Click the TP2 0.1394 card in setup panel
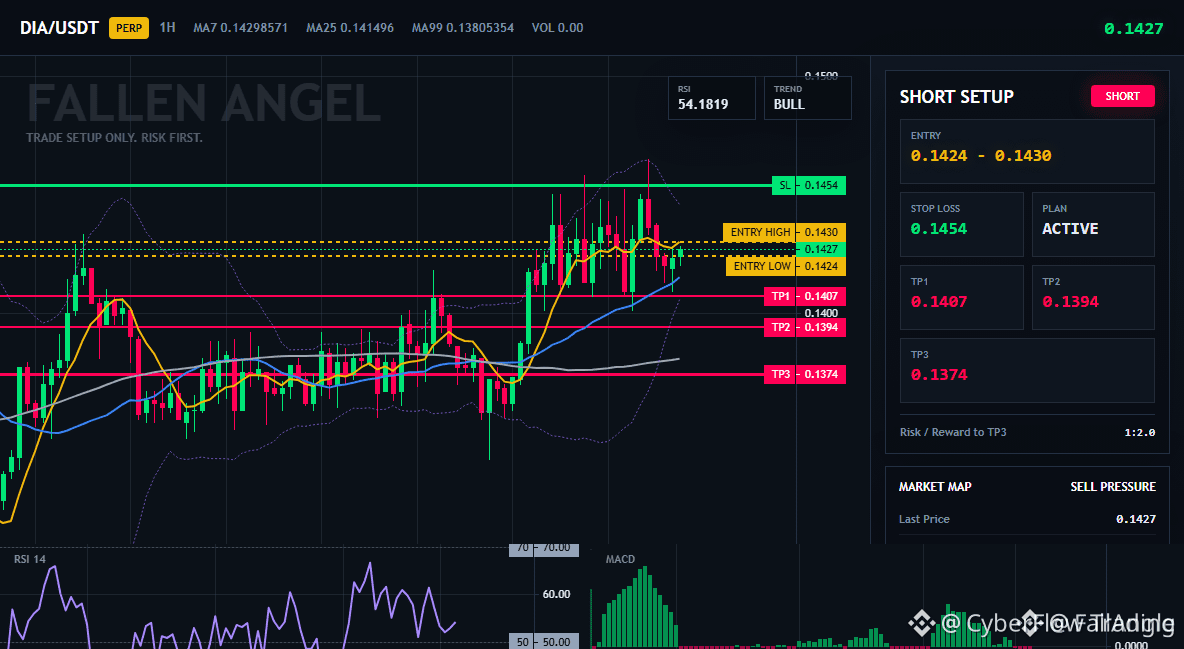This screenshot has height=649, width=1184. click(1093, 297)
